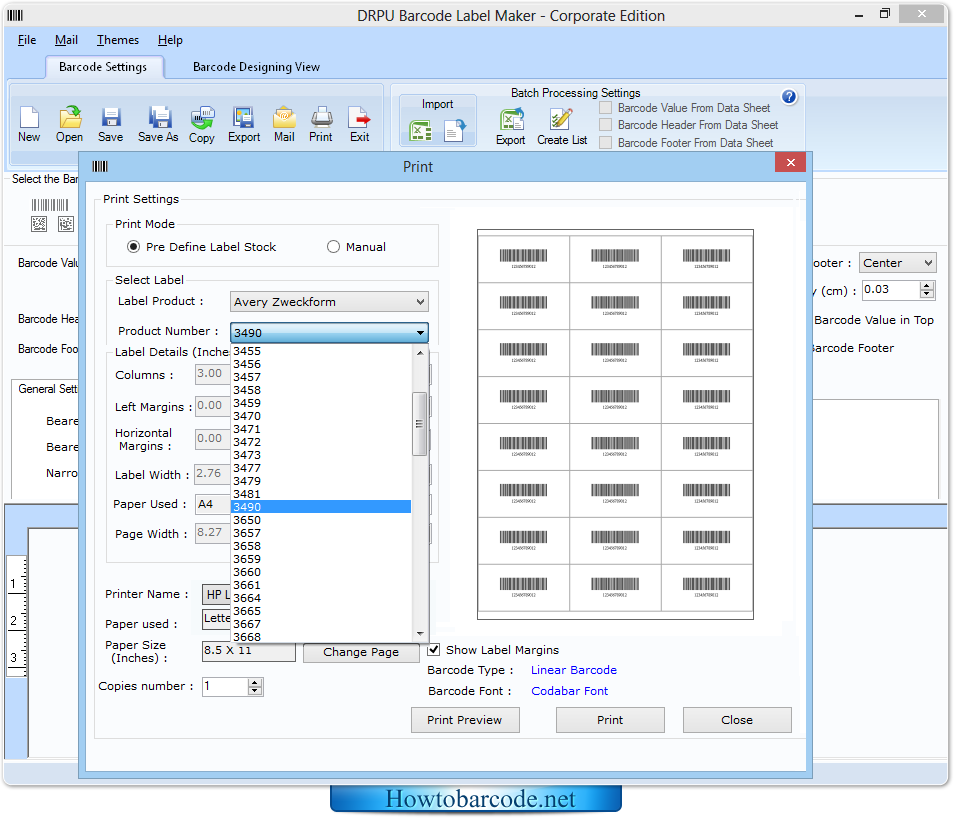Switch to Barcode Settings tab
This screenshot has height=818, width=954.
(x=103, y=67)
